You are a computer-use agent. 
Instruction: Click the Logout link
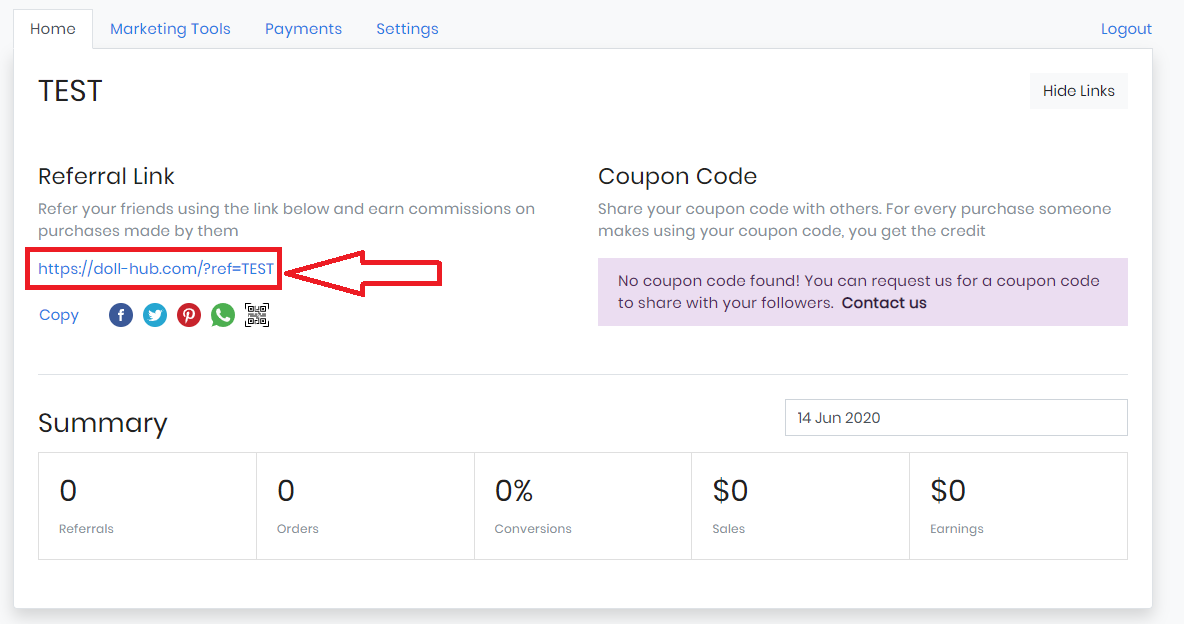pos(1126,29)
